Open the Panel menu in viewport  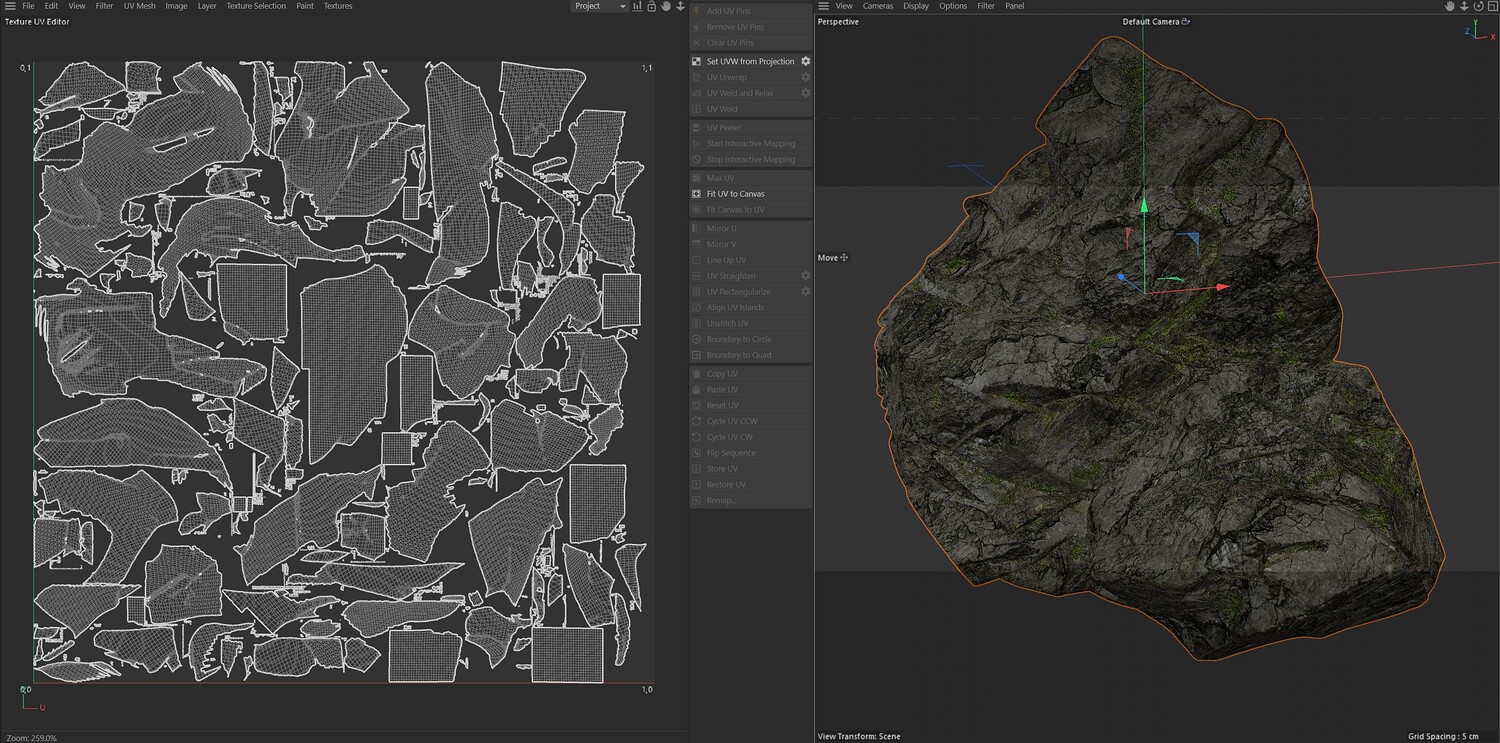[x=1015, y=6]
